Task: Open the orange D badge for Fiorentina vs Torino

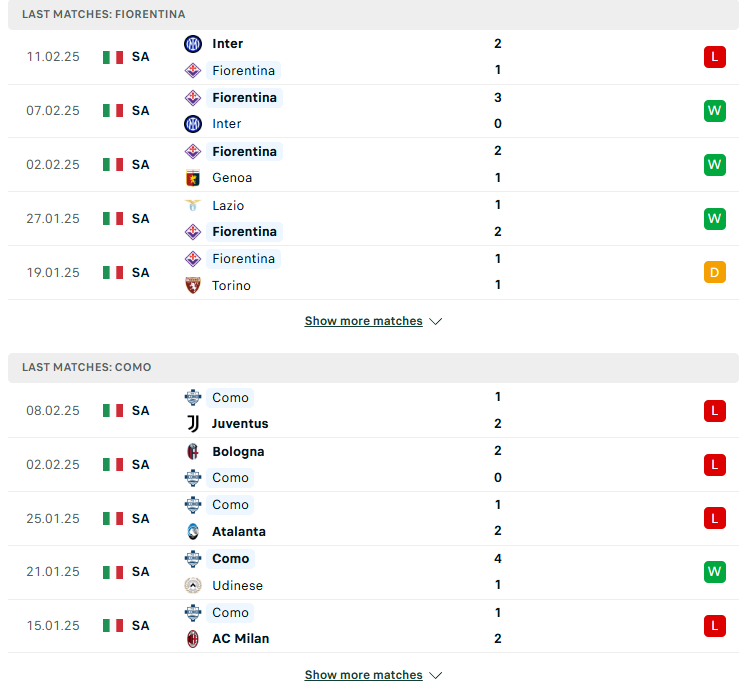Action: click(x=714, y=272)
